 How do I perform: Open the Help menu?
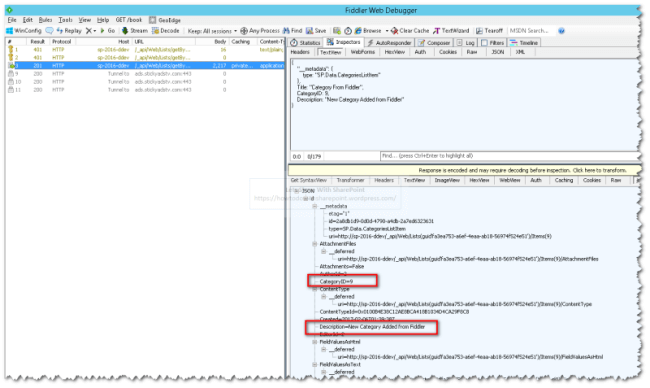[x=103, y=20]
